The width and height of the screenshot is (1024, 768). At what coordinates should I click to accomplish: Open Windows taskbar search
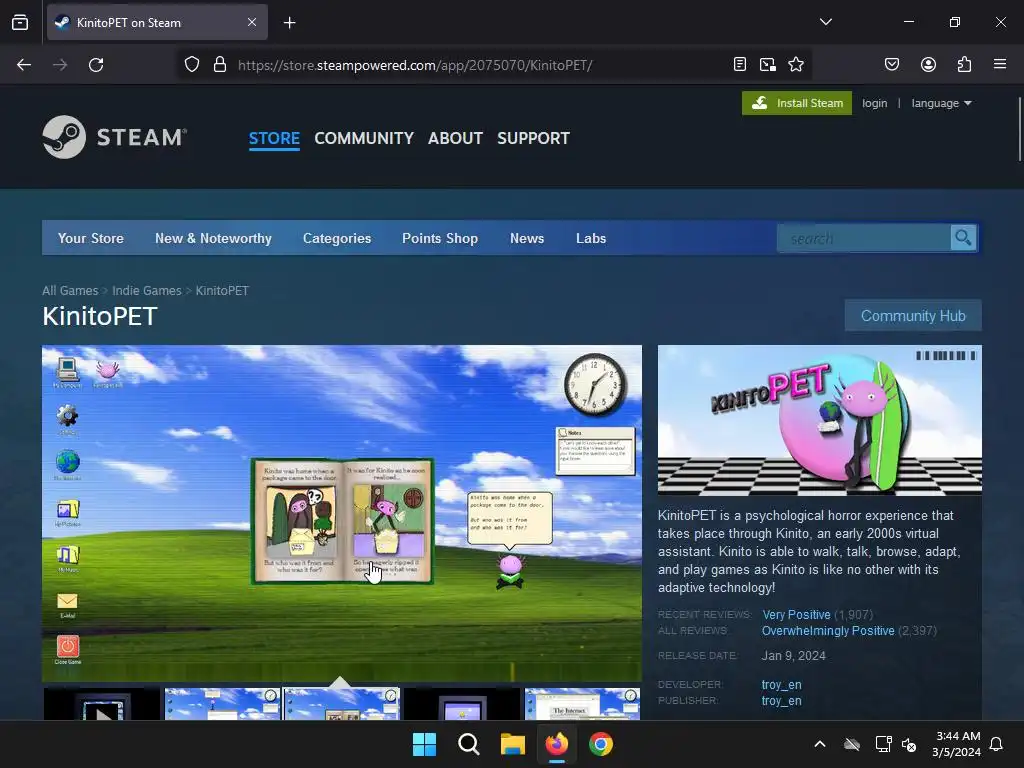(469, 744)
